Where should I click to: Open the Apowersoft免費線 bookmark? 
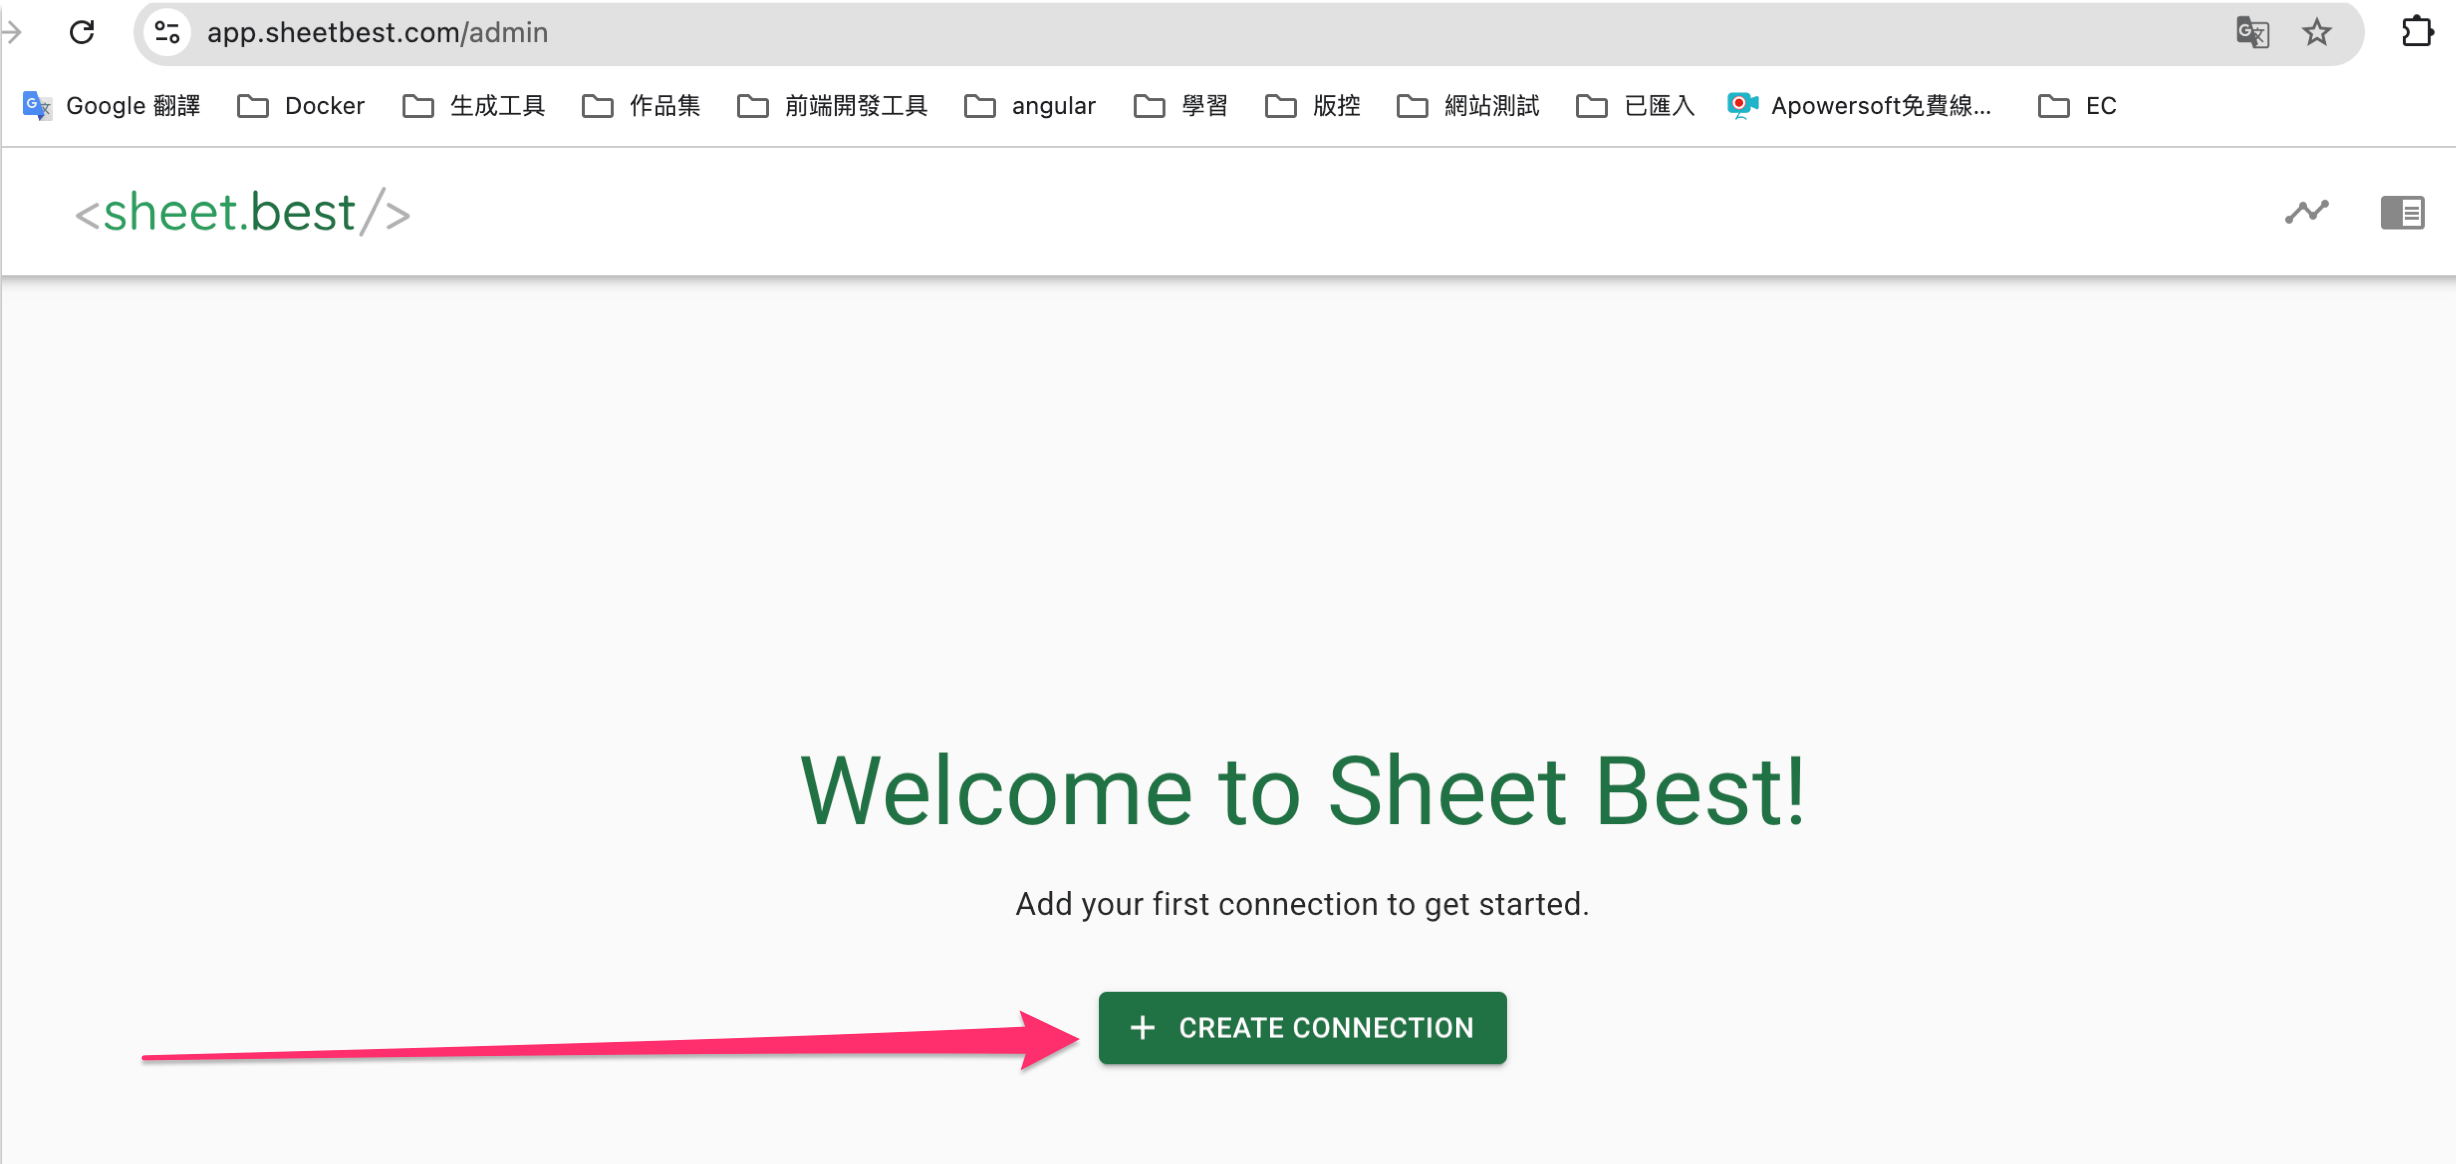(1860, 105)
